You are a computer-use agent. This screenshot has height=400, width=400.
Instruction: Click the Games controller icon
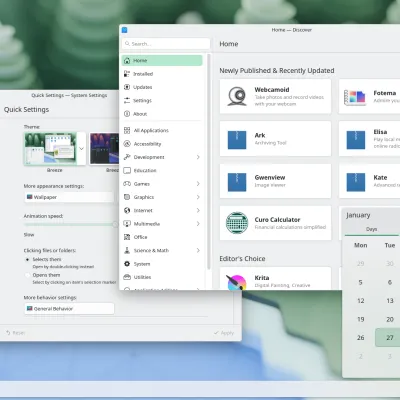[127, 184]
